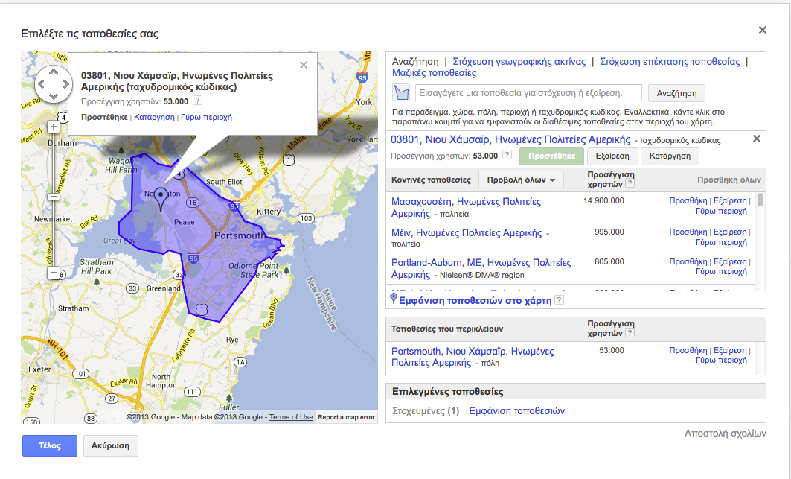The image size is (791, 479).
Task: Click the blue Τέλος button
Action: (49, 446)
